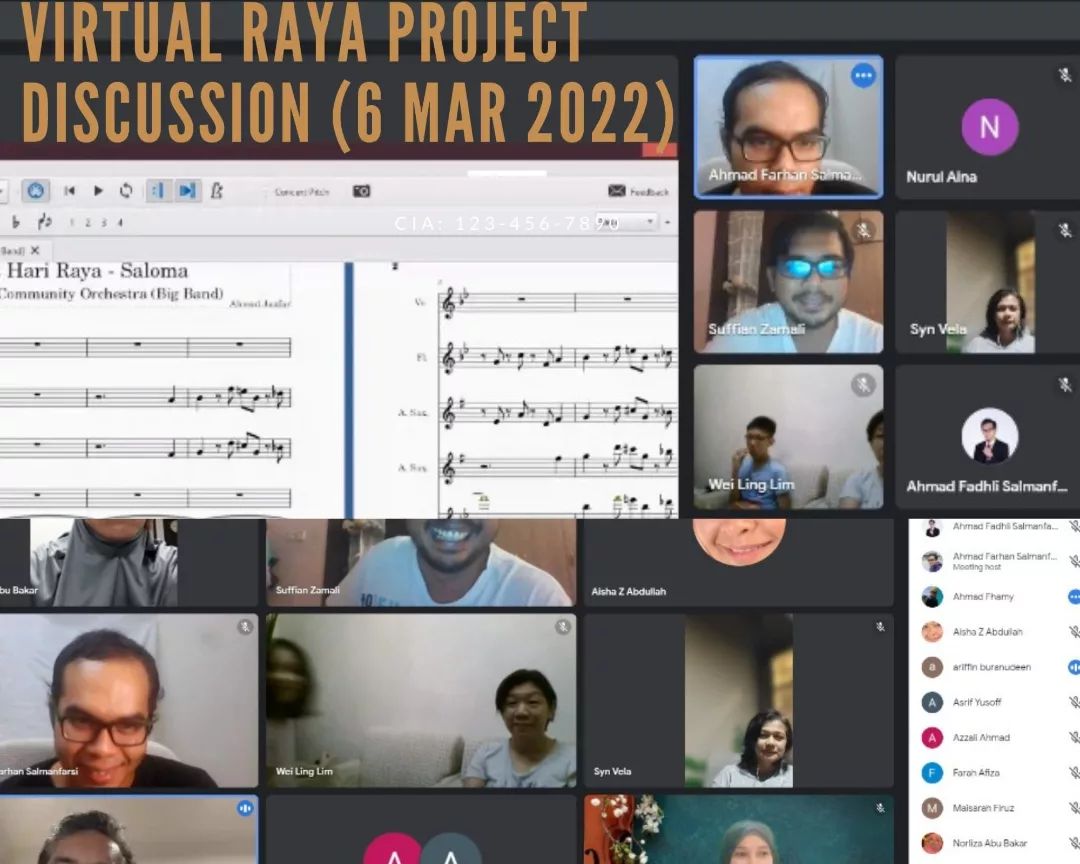This screenshot has height=864, width=1080.
Task: Close the Big Band score tab
Action: pos(35,250)
